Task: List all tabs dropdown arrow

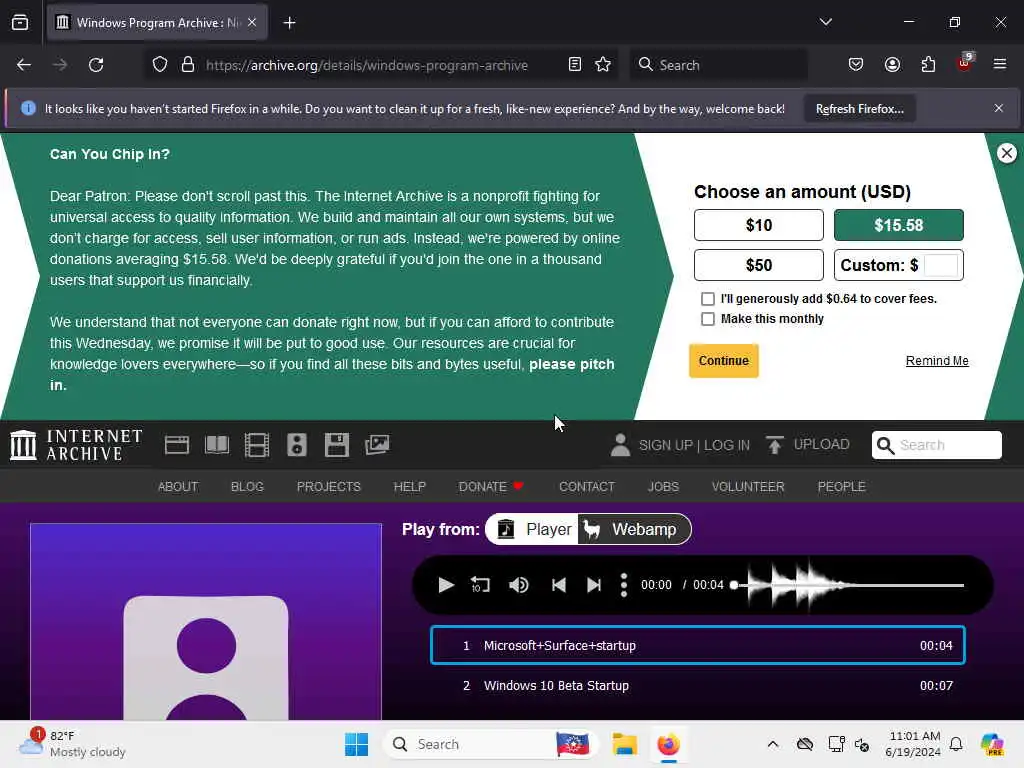Action: (825, 22)
